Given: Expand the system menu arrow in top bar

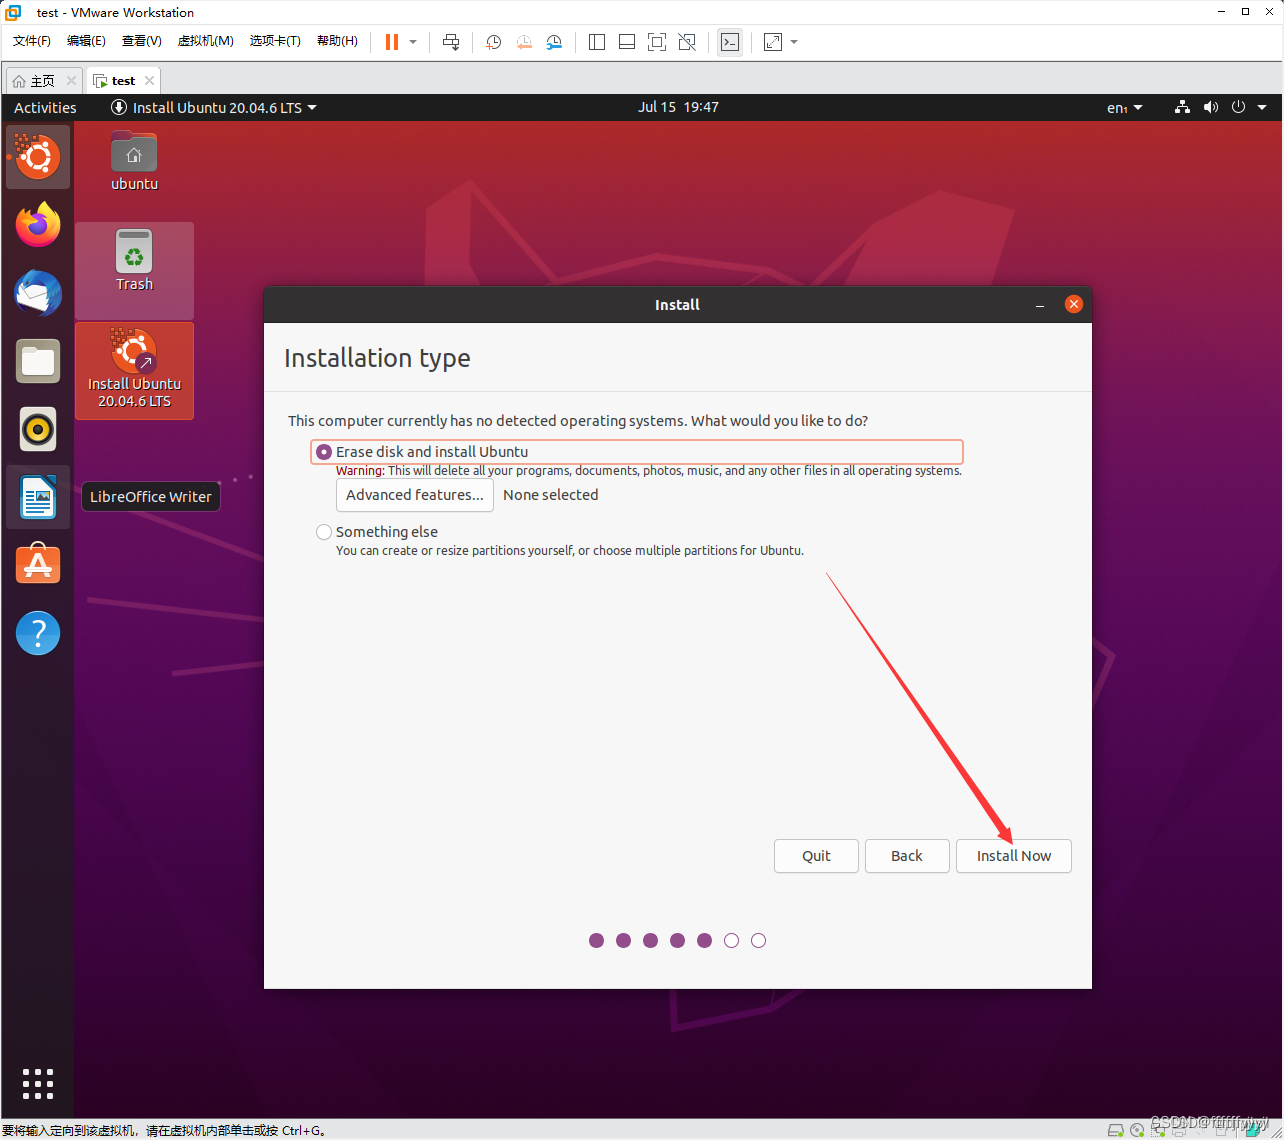Looking at the screenshot, I should [x=1262, y=107].
